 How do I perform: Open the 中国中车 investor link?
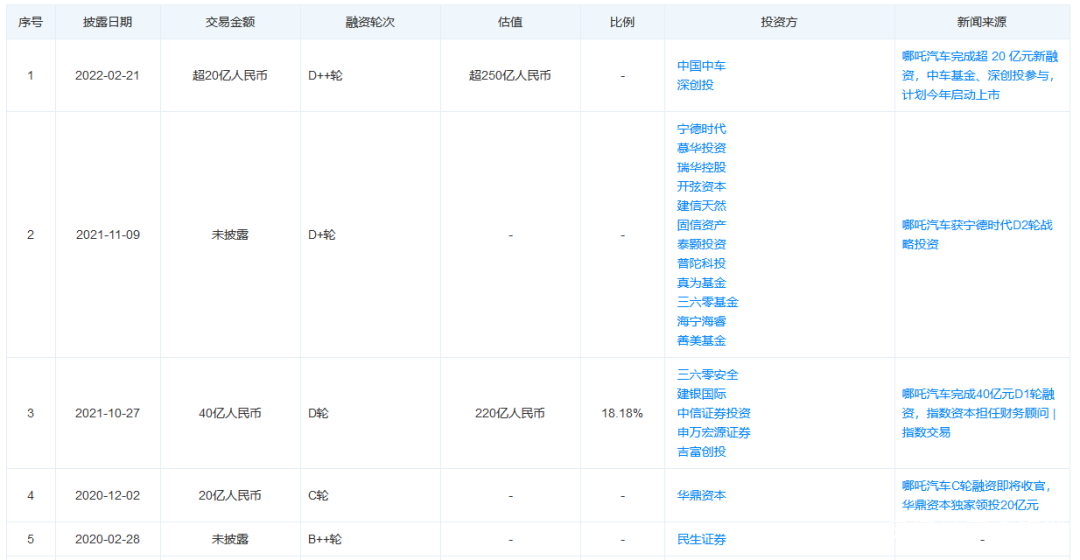click(701, 66)
